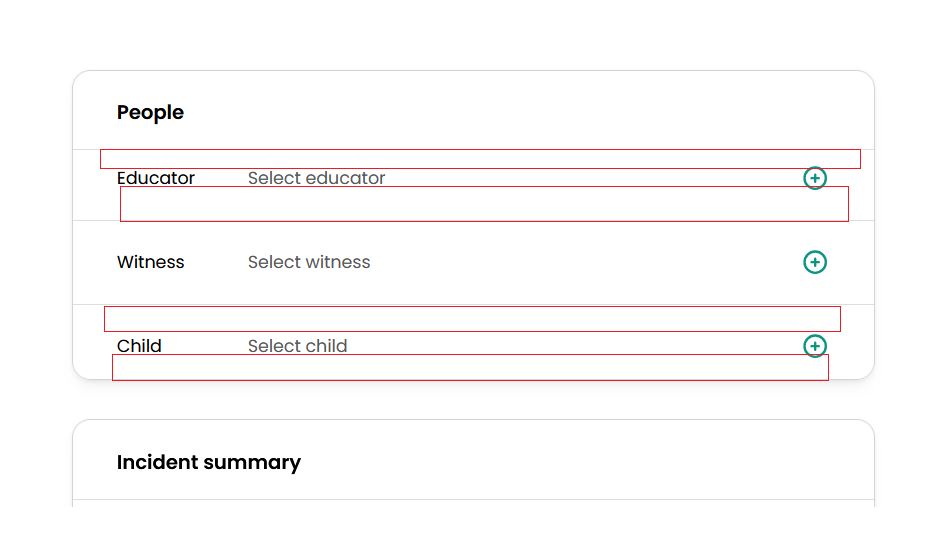Add another witness with the green plus
The height and width of the screenshot is (554, 931).
click(815, 262)
